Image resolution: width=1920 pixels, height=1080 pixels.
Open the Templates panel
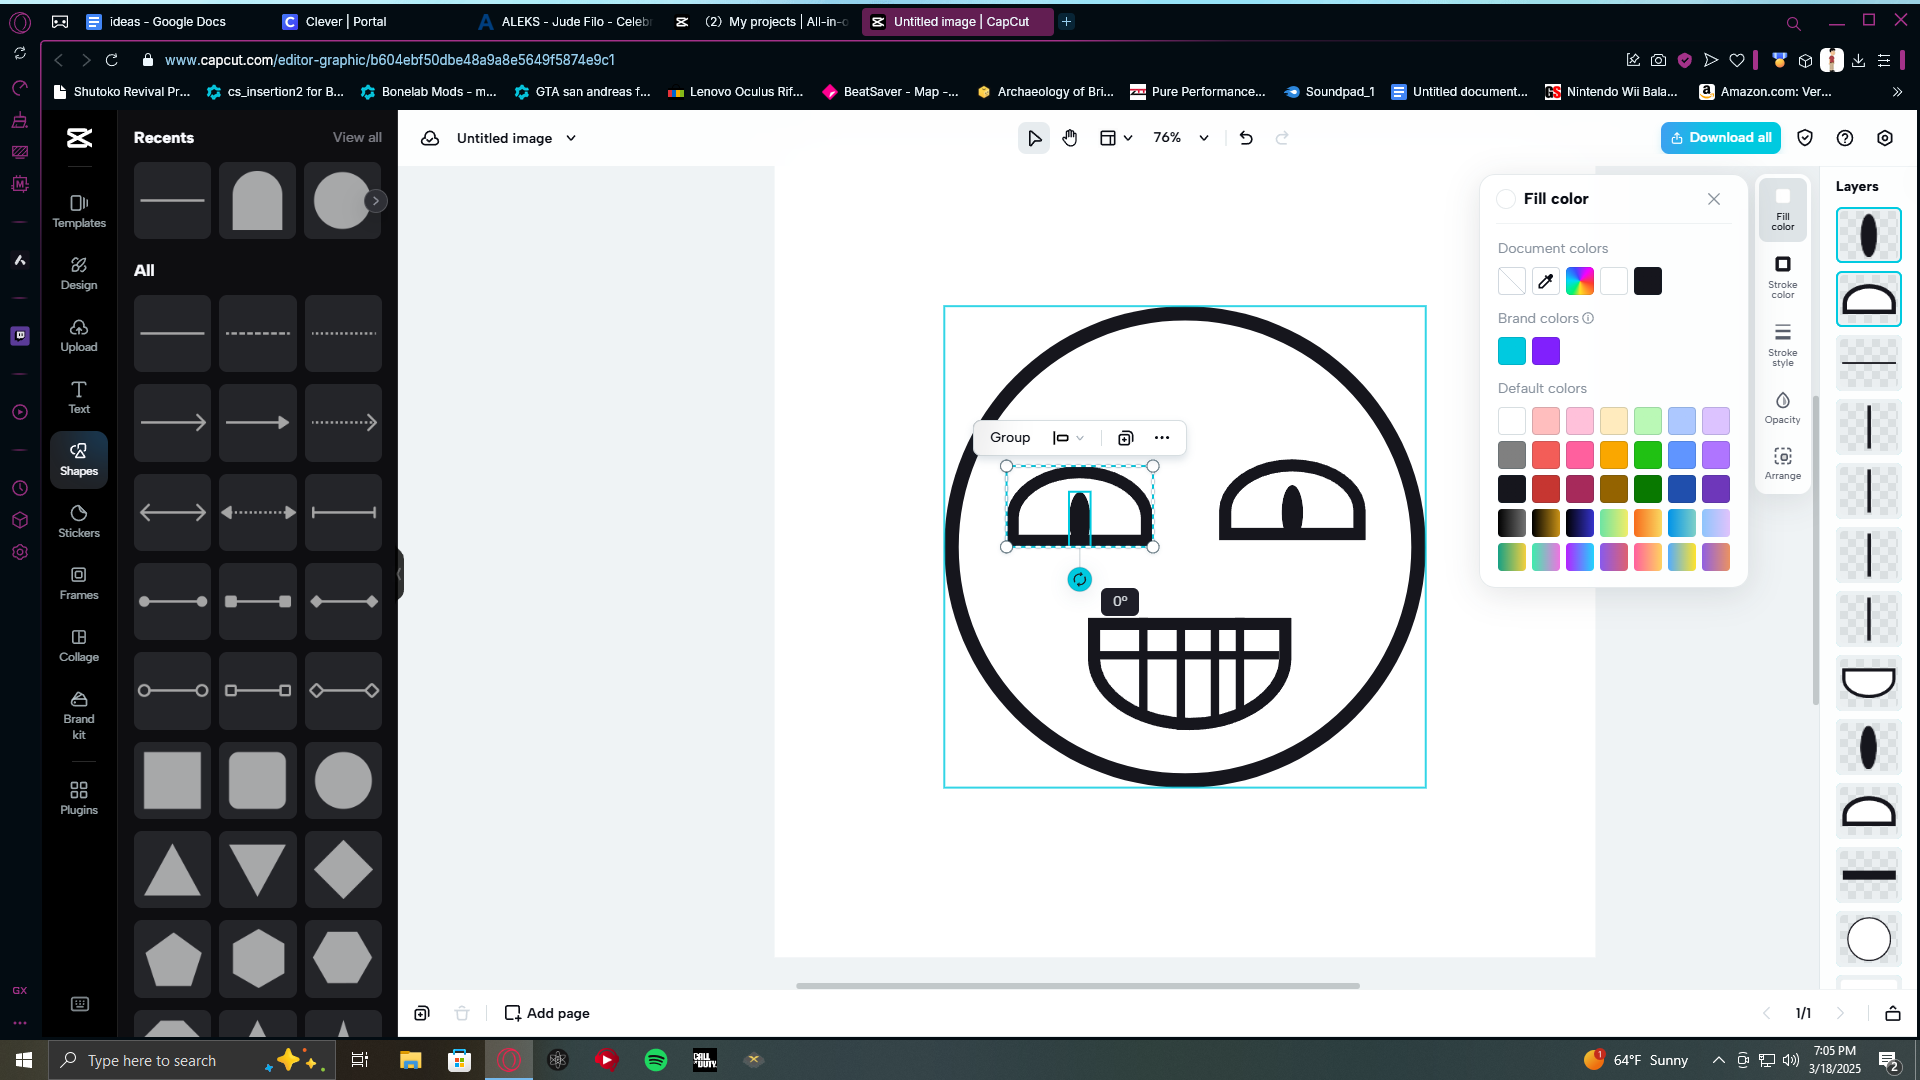pyautogui.click(x=79, y=211)
